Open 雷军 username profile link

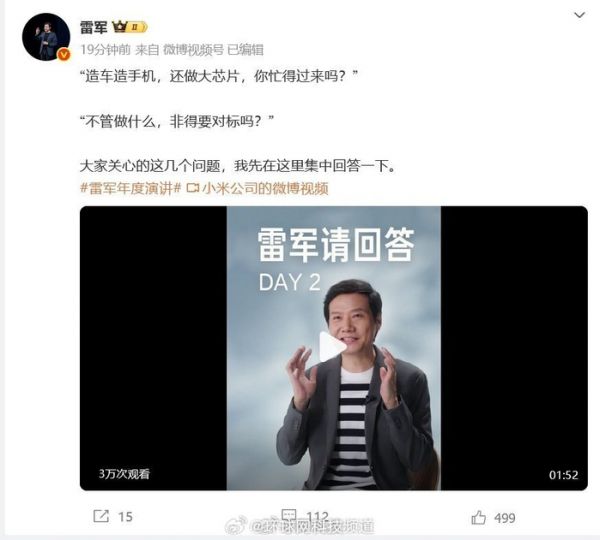[93, 27]
